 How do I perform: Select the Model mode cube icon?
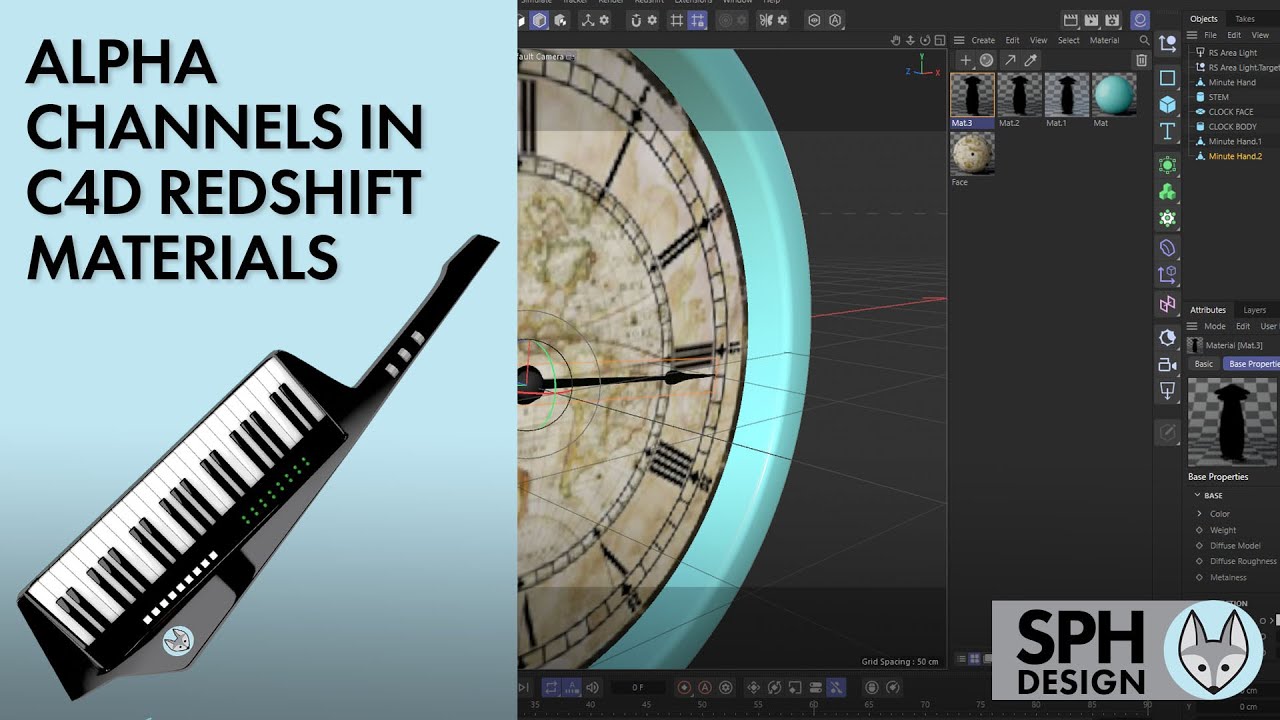pyautogui.click(x=540, y=20)
